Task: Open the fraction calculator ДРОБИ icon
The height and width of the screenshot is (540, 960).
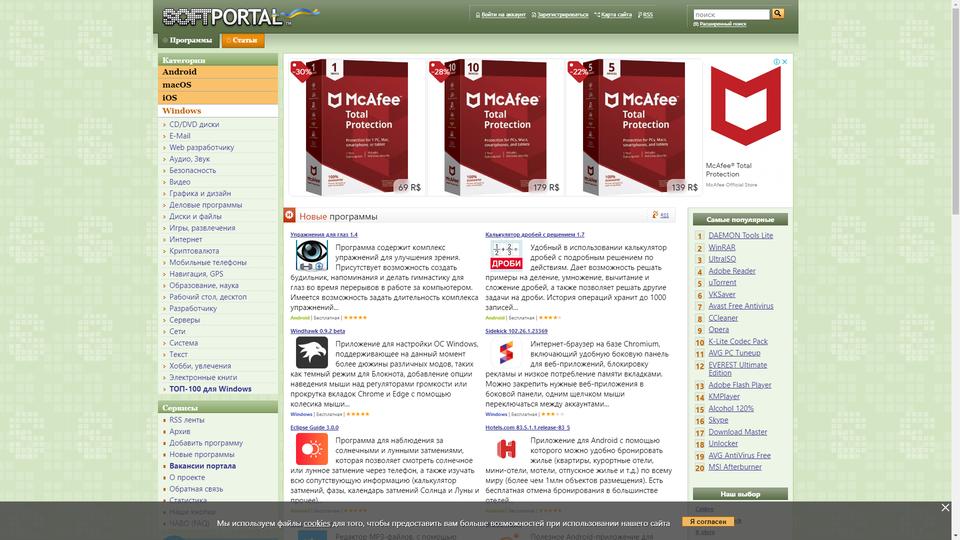Action: click(x=506, y=255)
